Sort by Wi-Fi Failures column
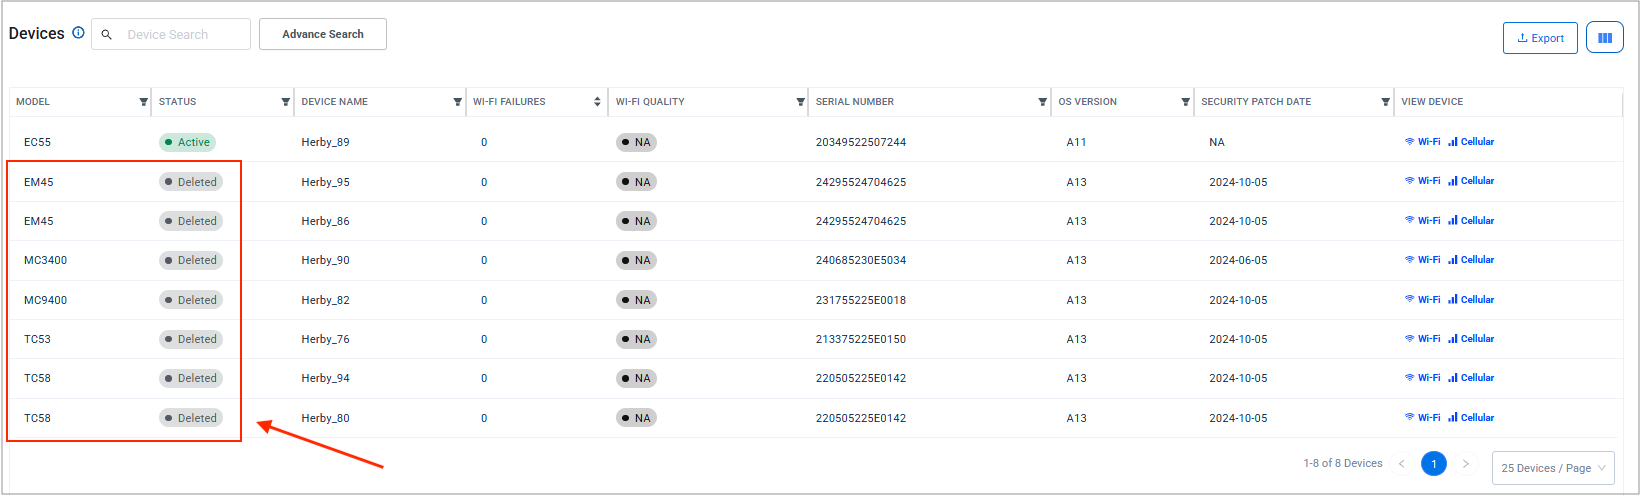Viewport: 1640px width, 496px height. (597, 102)
